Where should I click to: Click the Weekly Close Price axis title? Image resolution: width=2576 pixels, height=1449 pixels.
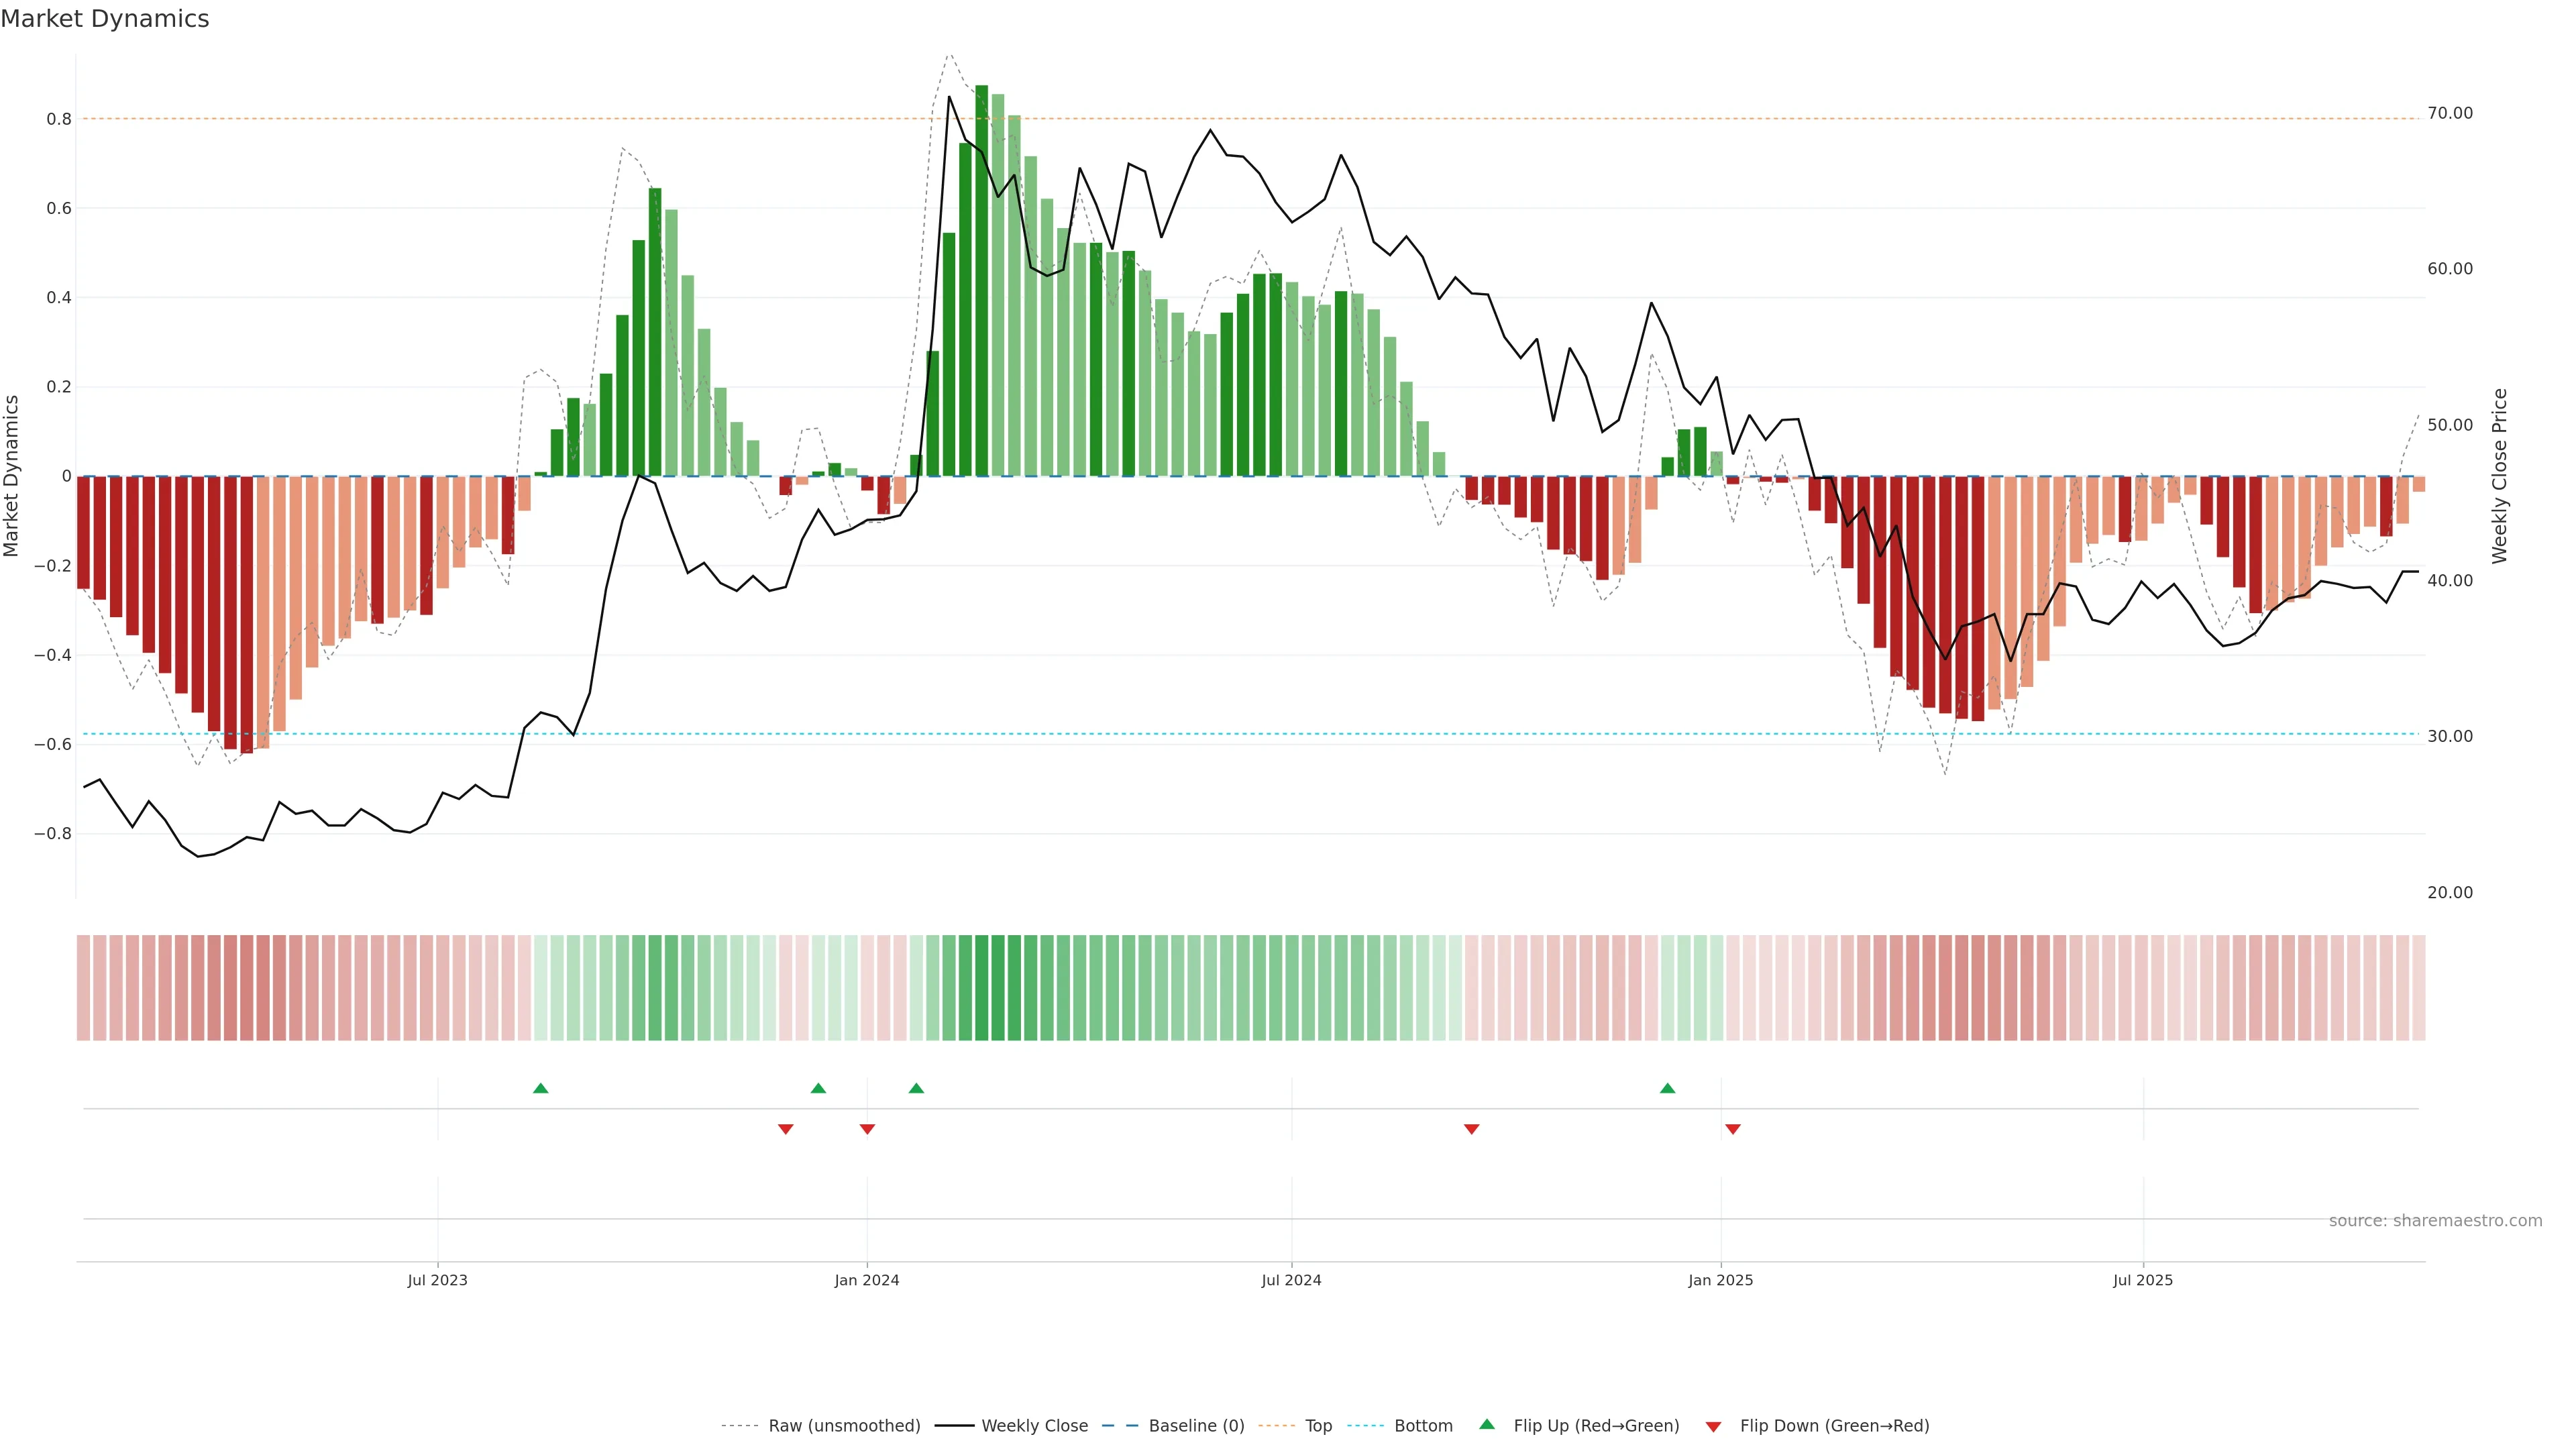pos(2499,476)
